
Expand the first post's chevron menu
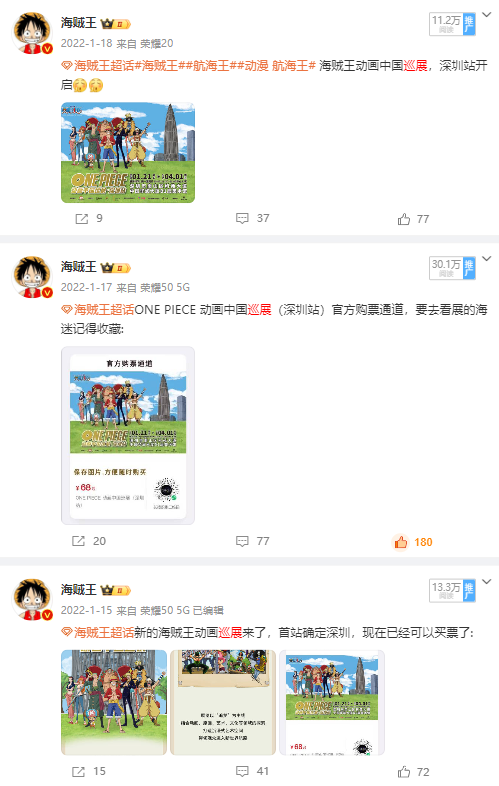pos(486,15)
